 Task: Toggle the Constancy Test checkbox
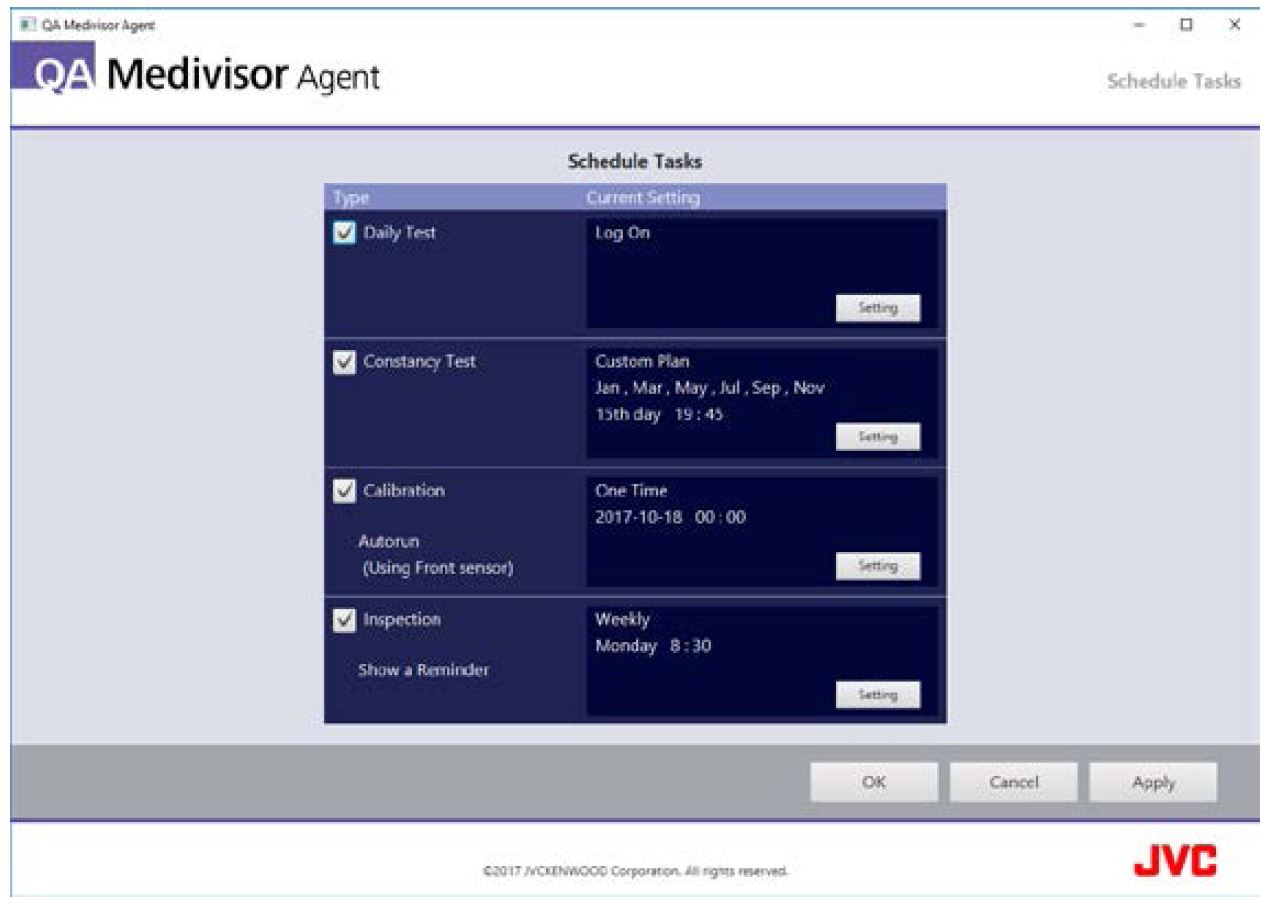click(343, 363)
